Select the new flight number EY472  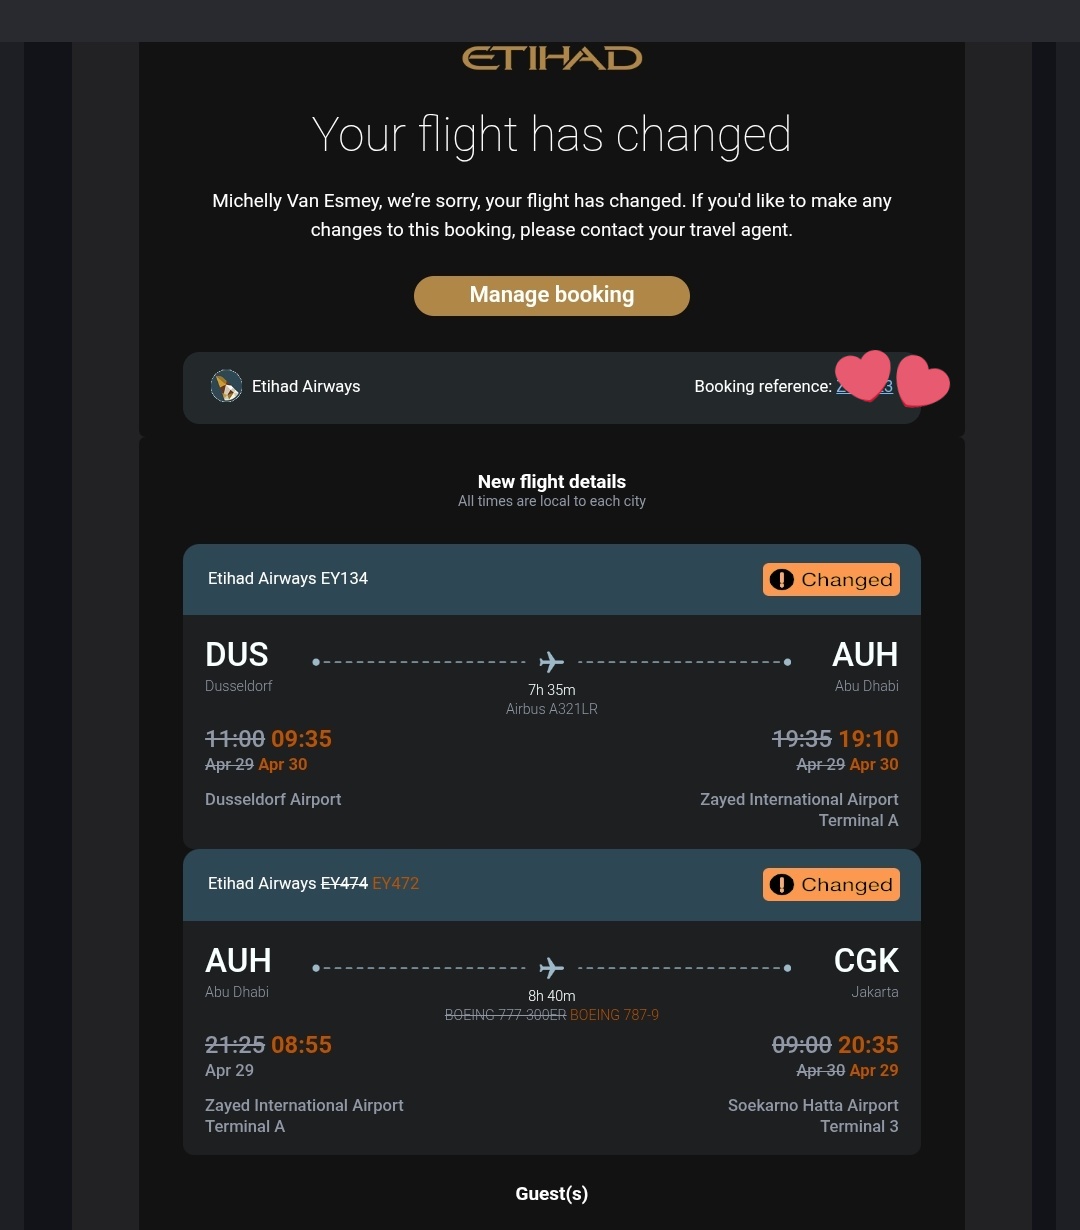point(396,884)
